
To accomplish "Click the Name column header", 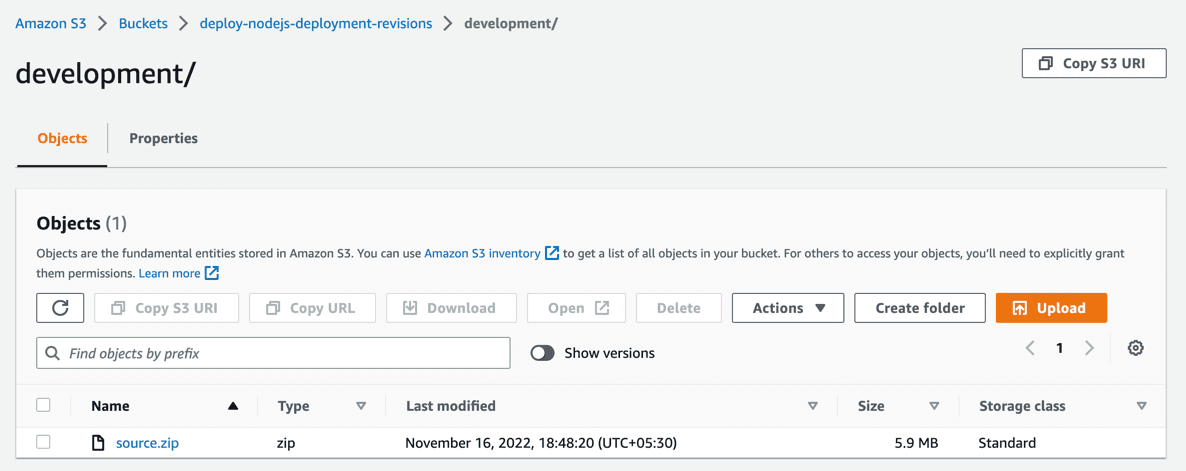I will coord(110,406).
